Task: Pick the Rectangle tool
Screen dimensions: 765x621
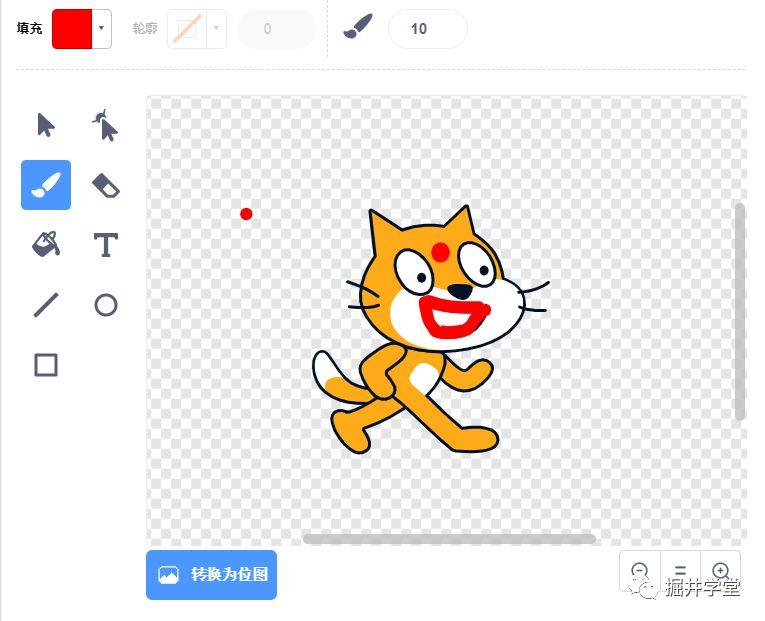Action: click(46, 365)
